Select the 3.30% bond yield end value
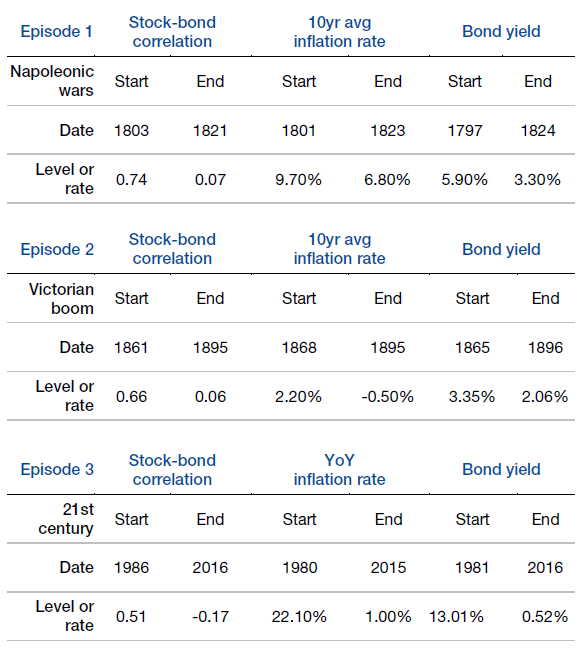Image resolution: width=585 pixels, height=655 pixels. coord(537,180)
